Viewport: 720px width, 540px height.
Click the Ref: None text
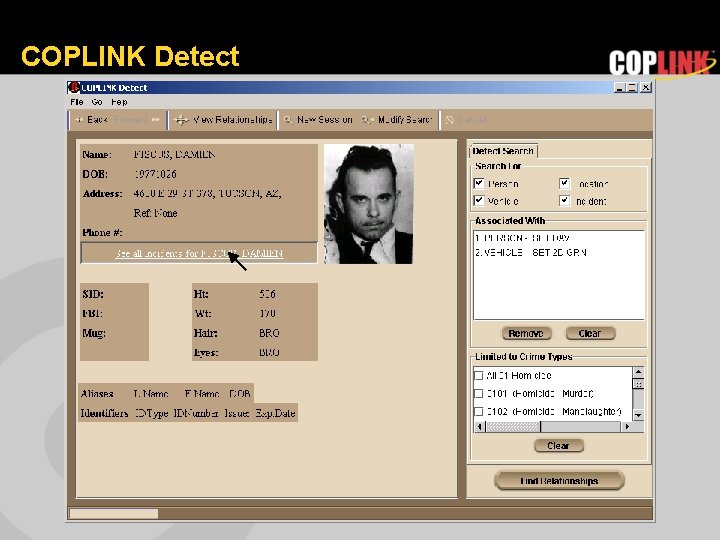(155, 213)
